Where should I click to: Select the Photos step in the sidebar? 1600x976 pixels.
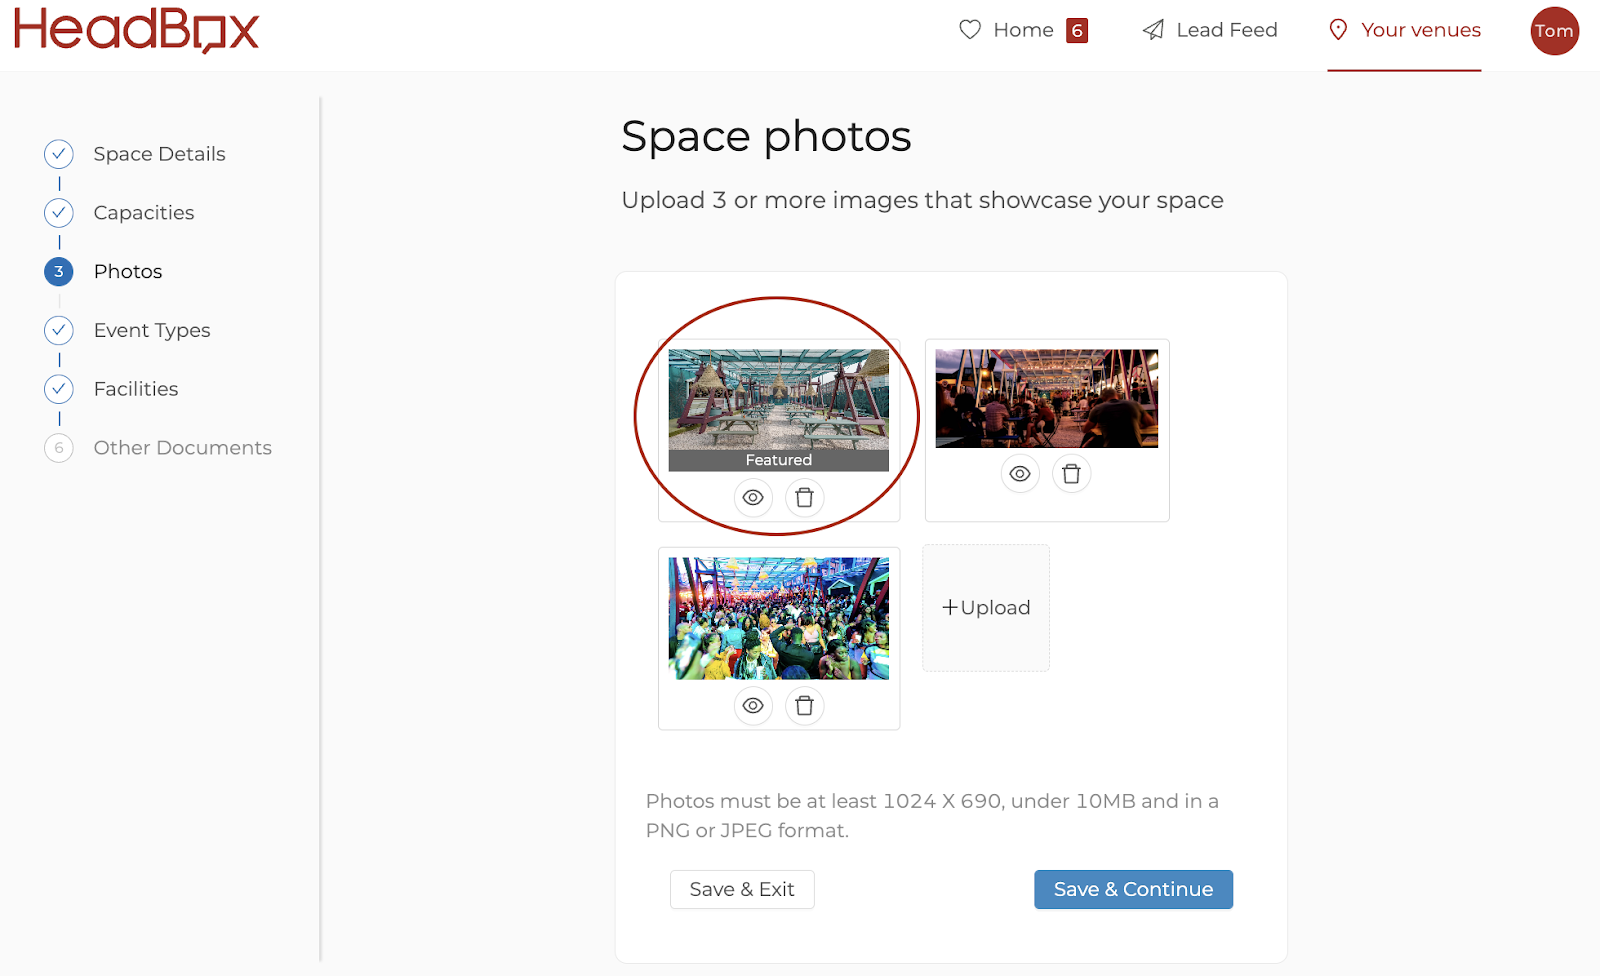(x=128, y=271)
